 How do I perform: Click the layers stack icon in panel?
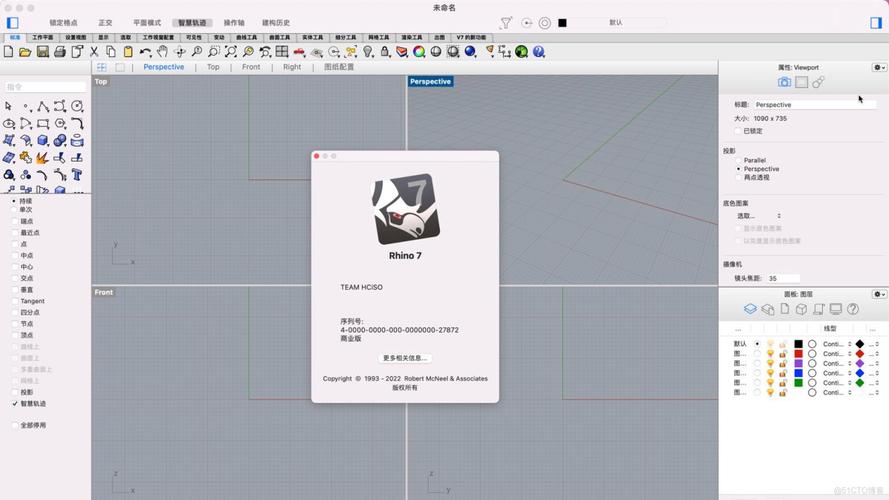(x=750, y=309)
